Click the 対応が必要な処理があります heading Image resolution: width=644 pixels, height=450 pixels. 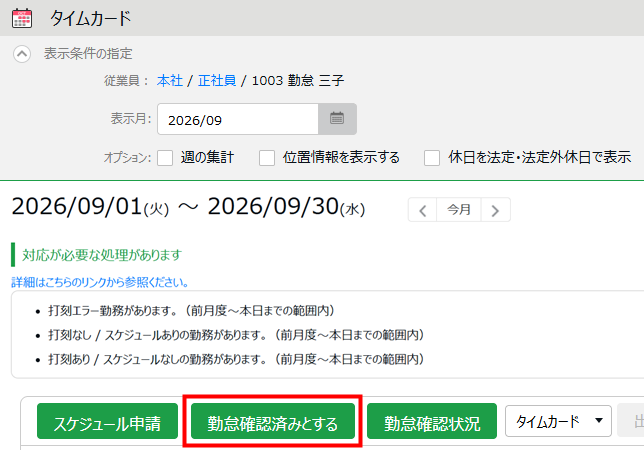pos(102,255)
